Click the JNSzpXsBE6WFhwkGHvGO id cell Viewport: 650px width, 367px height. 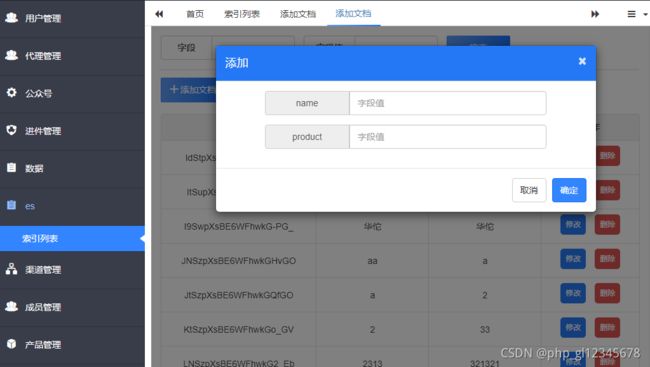tap(239, 261)
